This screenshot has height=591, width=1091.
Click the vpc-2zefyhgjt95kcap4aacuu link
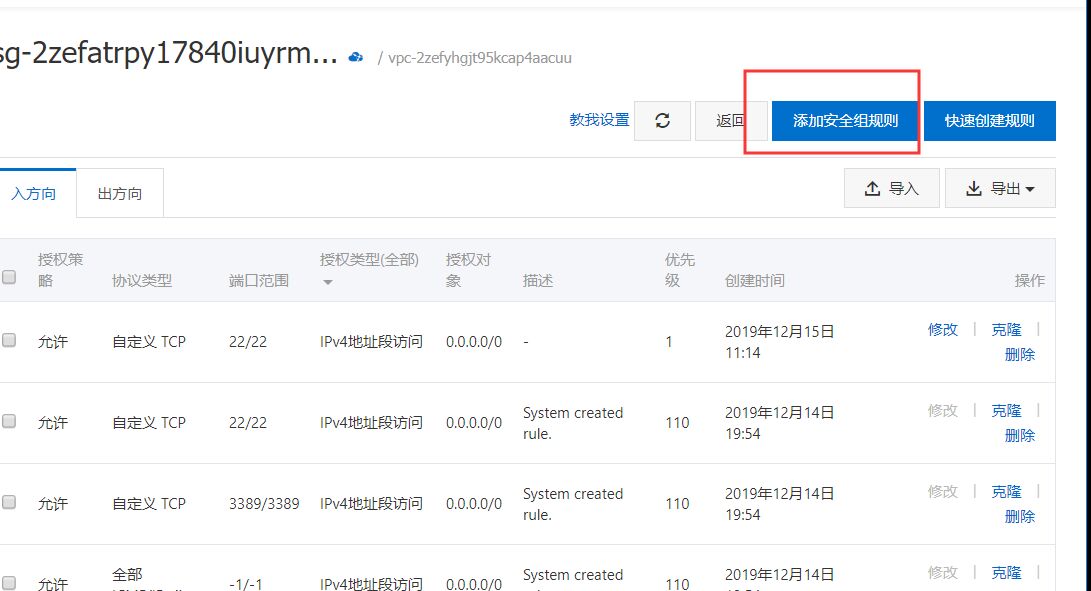[x=479, y=58]
